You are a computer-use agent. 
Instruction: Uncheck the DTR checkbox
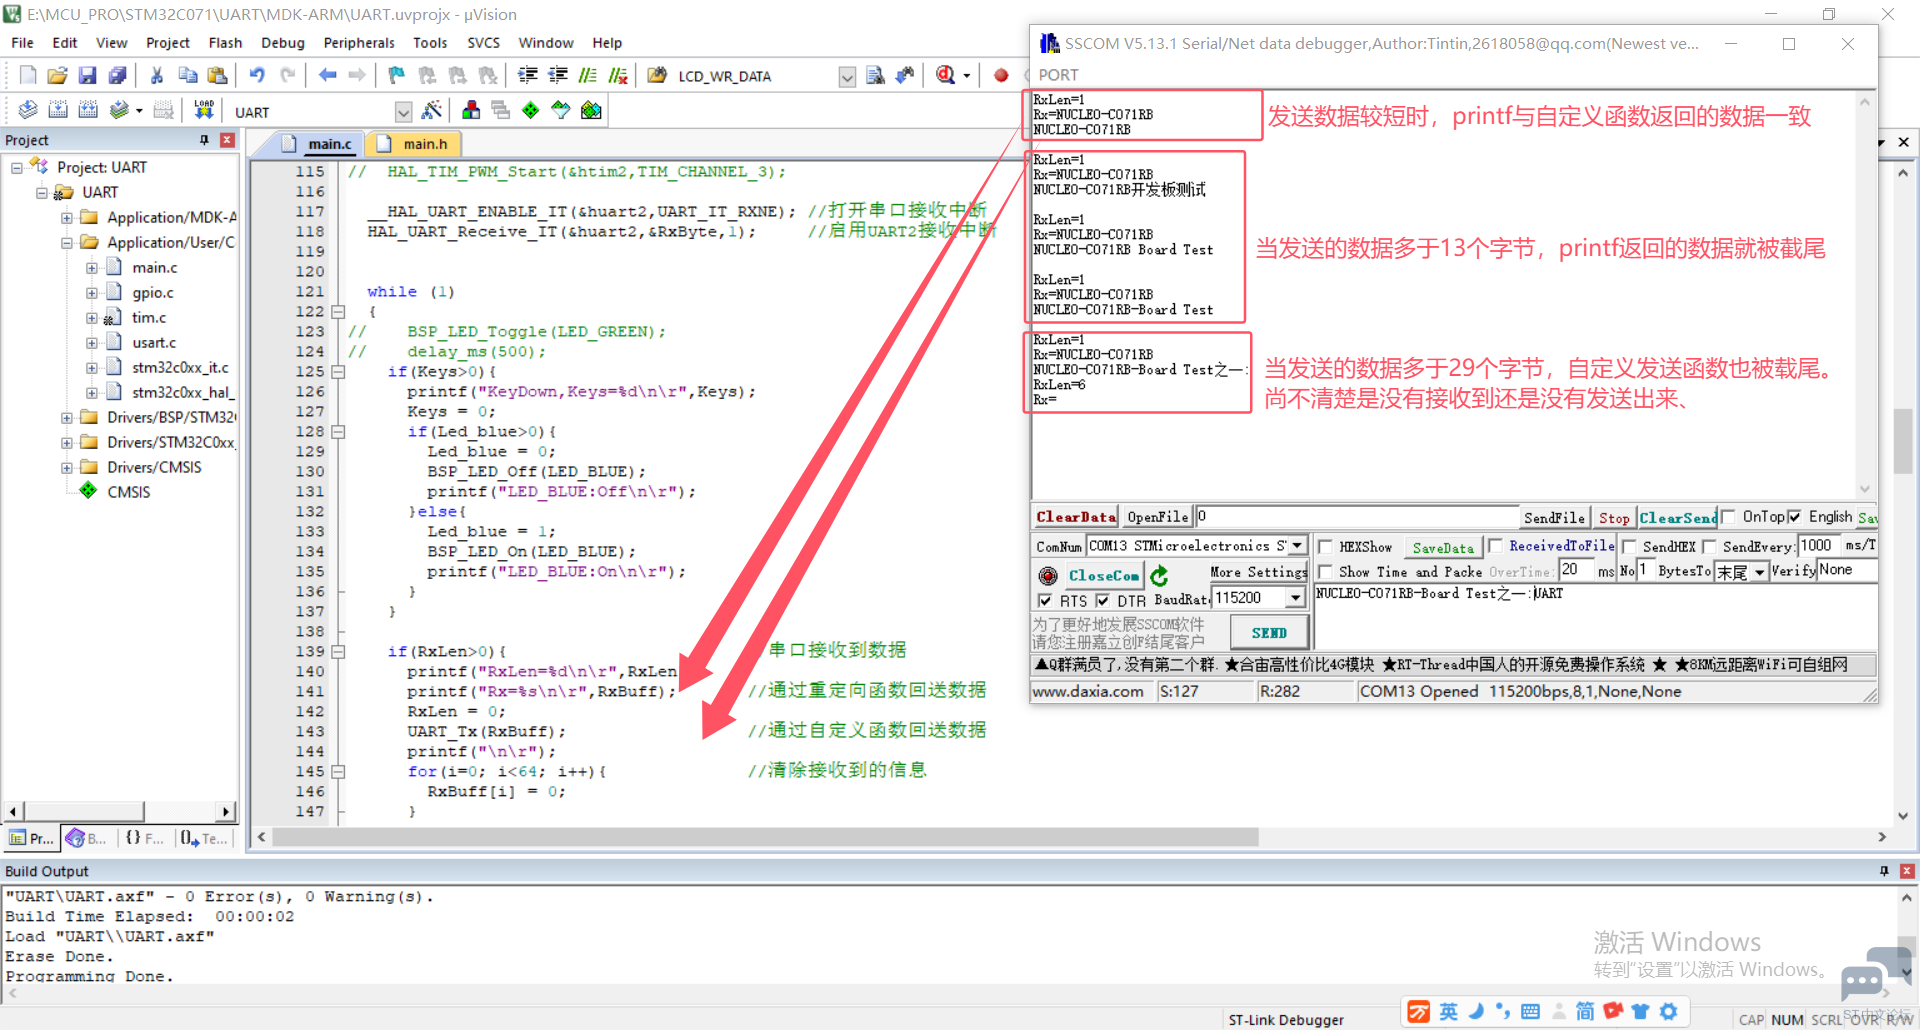point(1102,601)
